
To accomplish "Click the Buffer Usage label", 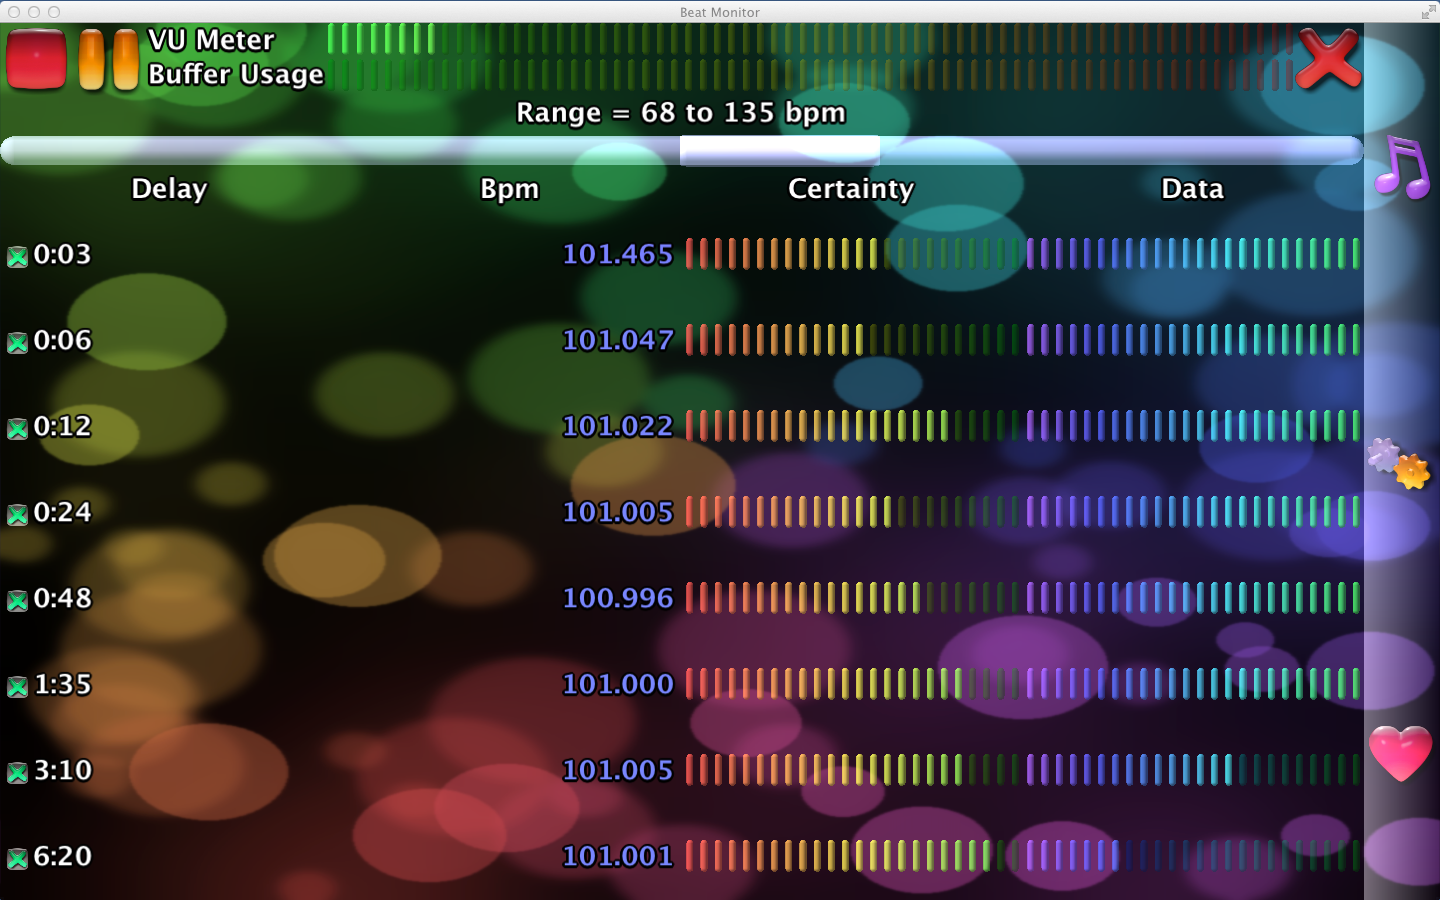I will [236, 75].
